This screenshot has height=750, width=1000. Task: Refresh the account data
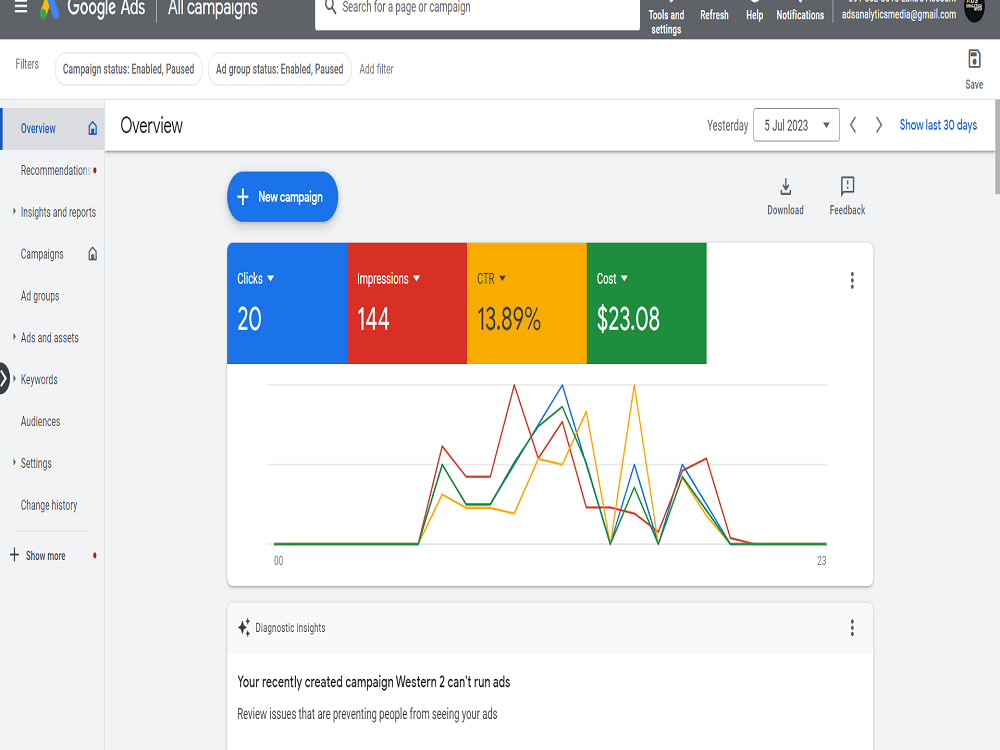click(x=714, y=13)
